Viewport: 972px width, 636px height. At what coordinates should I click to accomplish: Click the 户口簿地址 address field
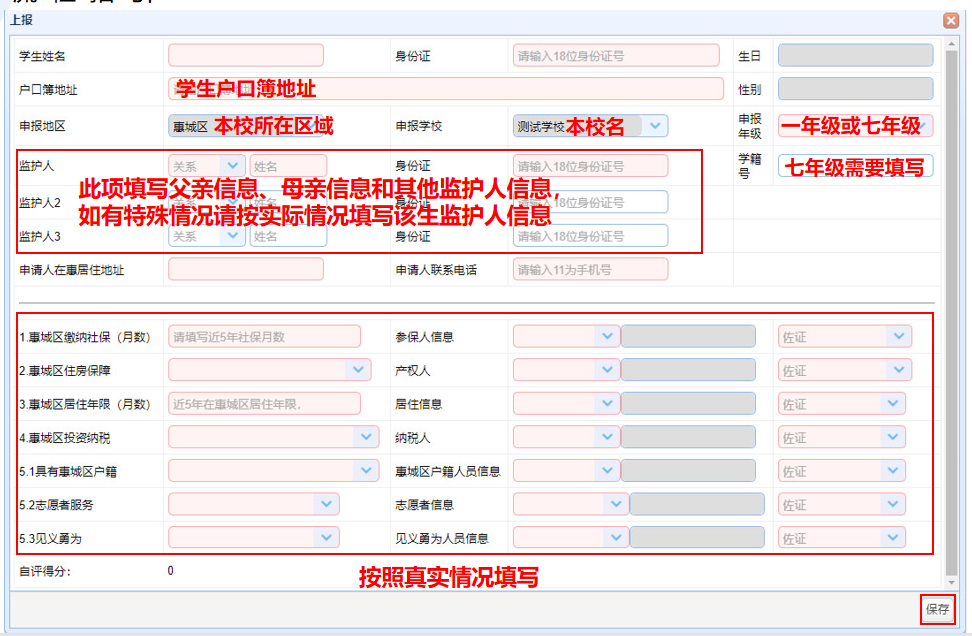pos(446,89)
